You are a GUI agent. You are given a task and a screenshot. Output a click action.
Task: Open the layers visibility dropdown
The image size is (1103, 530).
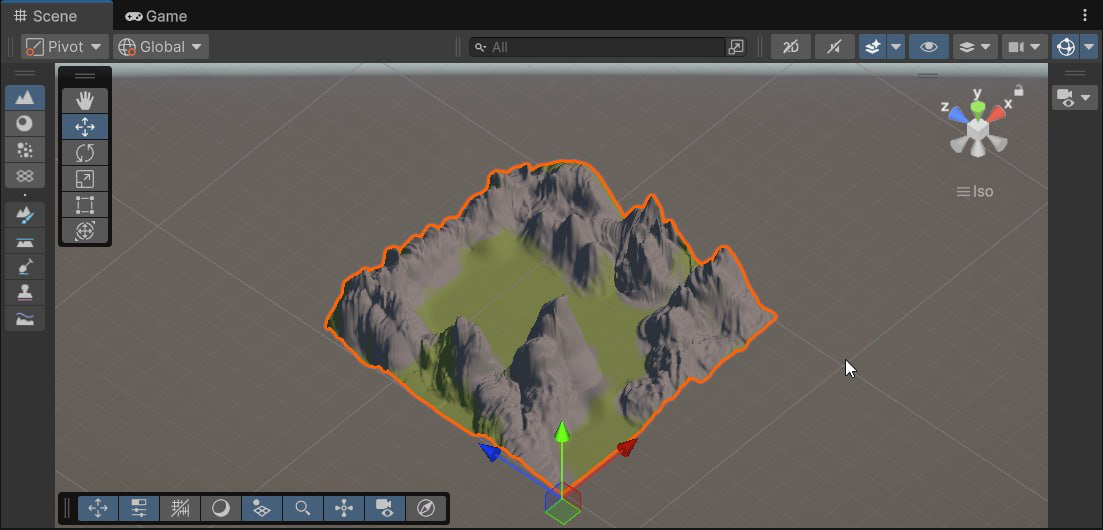(975, 47)
